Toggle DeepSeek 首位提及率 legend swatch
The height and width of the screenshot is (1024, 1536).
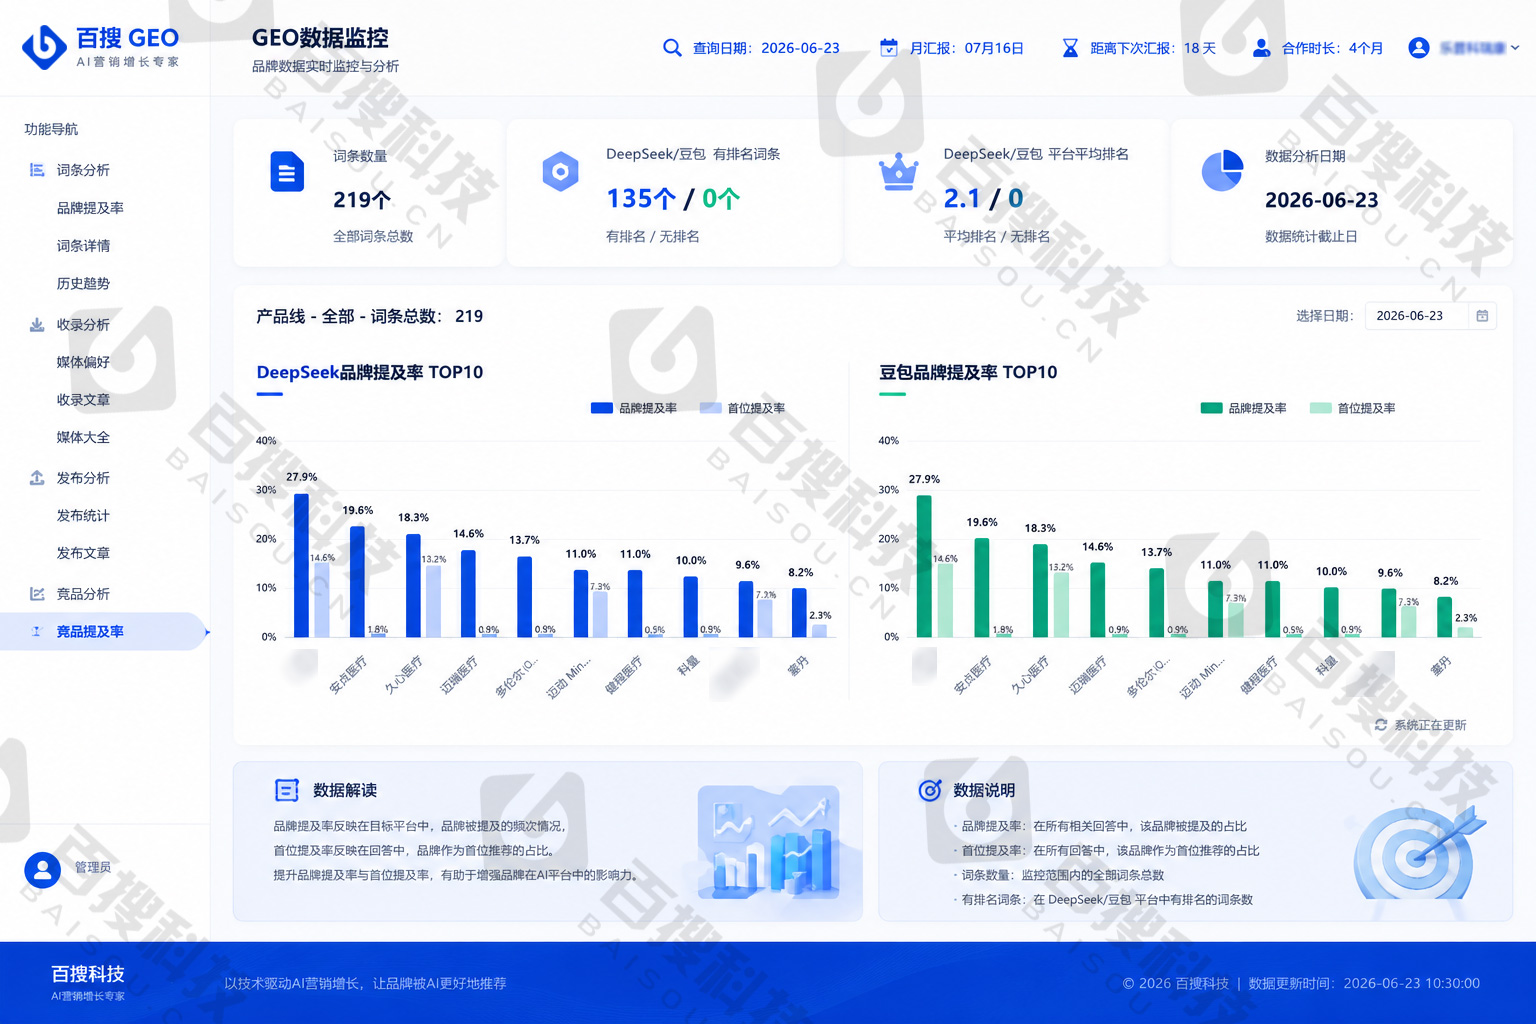tap(711, 408)
